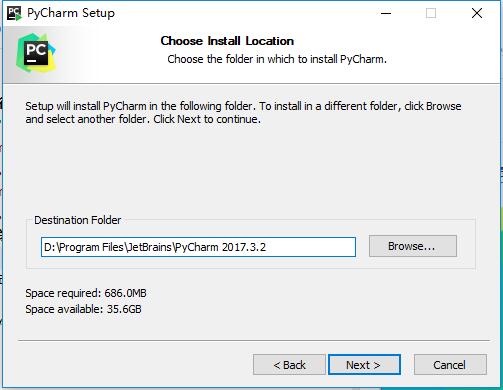Click the disabled maximize window button

(431, 13)
